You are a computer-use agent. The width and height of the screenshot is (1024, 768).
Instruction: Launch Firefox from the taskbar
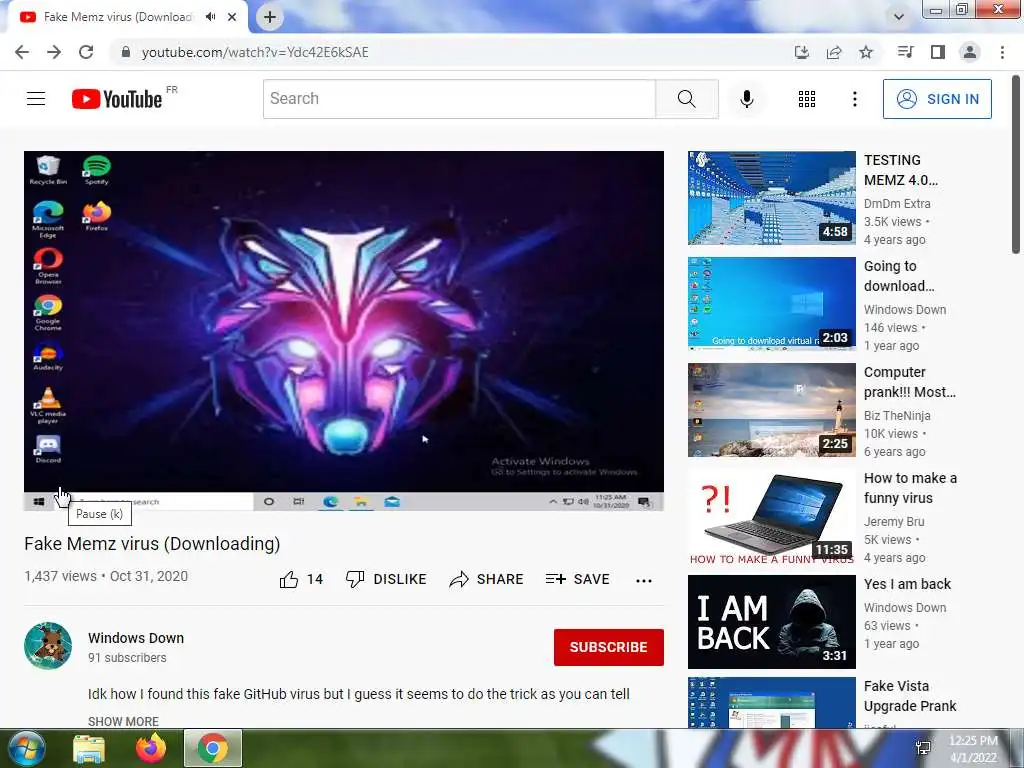[x=151, y=748]
